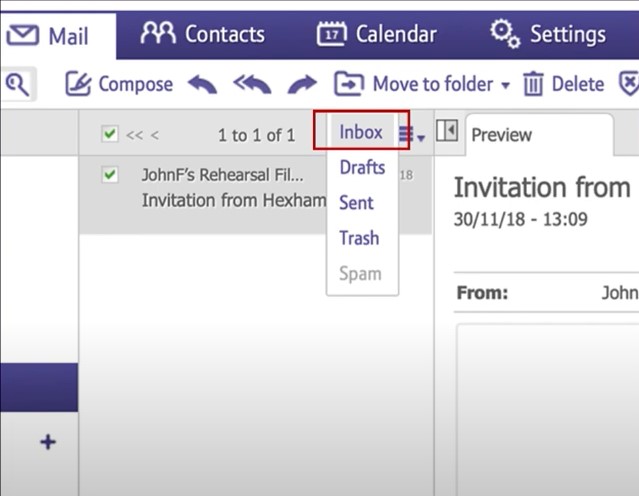Open the Settings tab
The width and height of the screenshot is (639, 496).
pyautogui.click(x=548, y=34)
